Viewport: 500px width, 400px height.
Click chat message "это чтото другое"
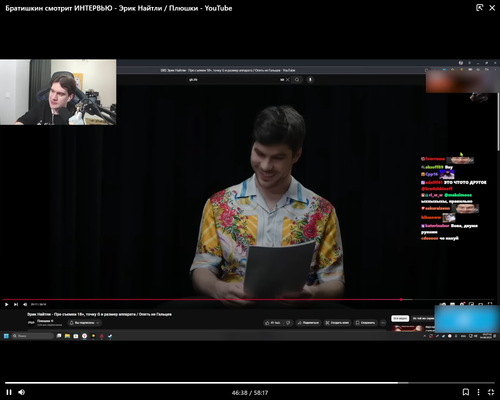click(x=465, y=182)
